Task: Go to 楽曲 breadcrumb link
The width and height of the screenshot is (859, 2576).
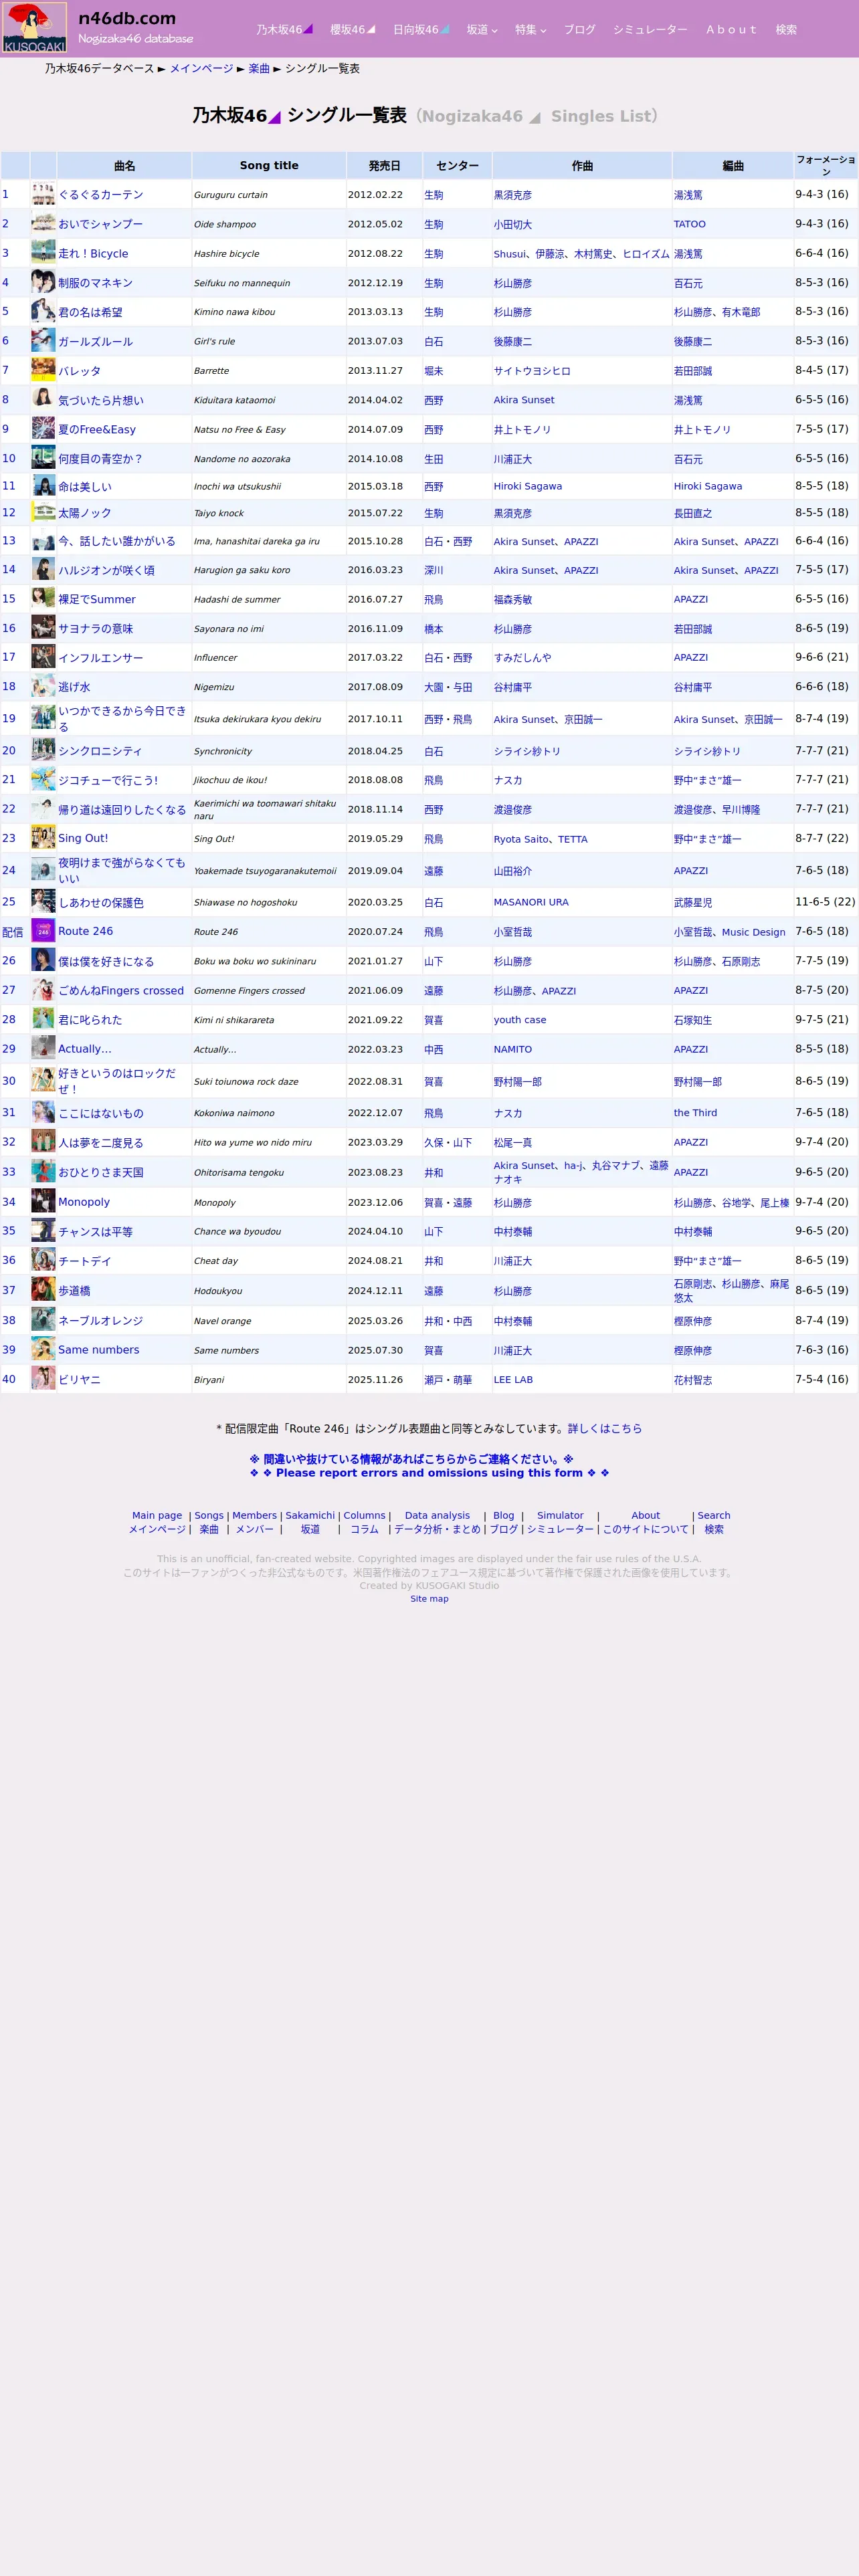Action: click(x=259, y=69)
